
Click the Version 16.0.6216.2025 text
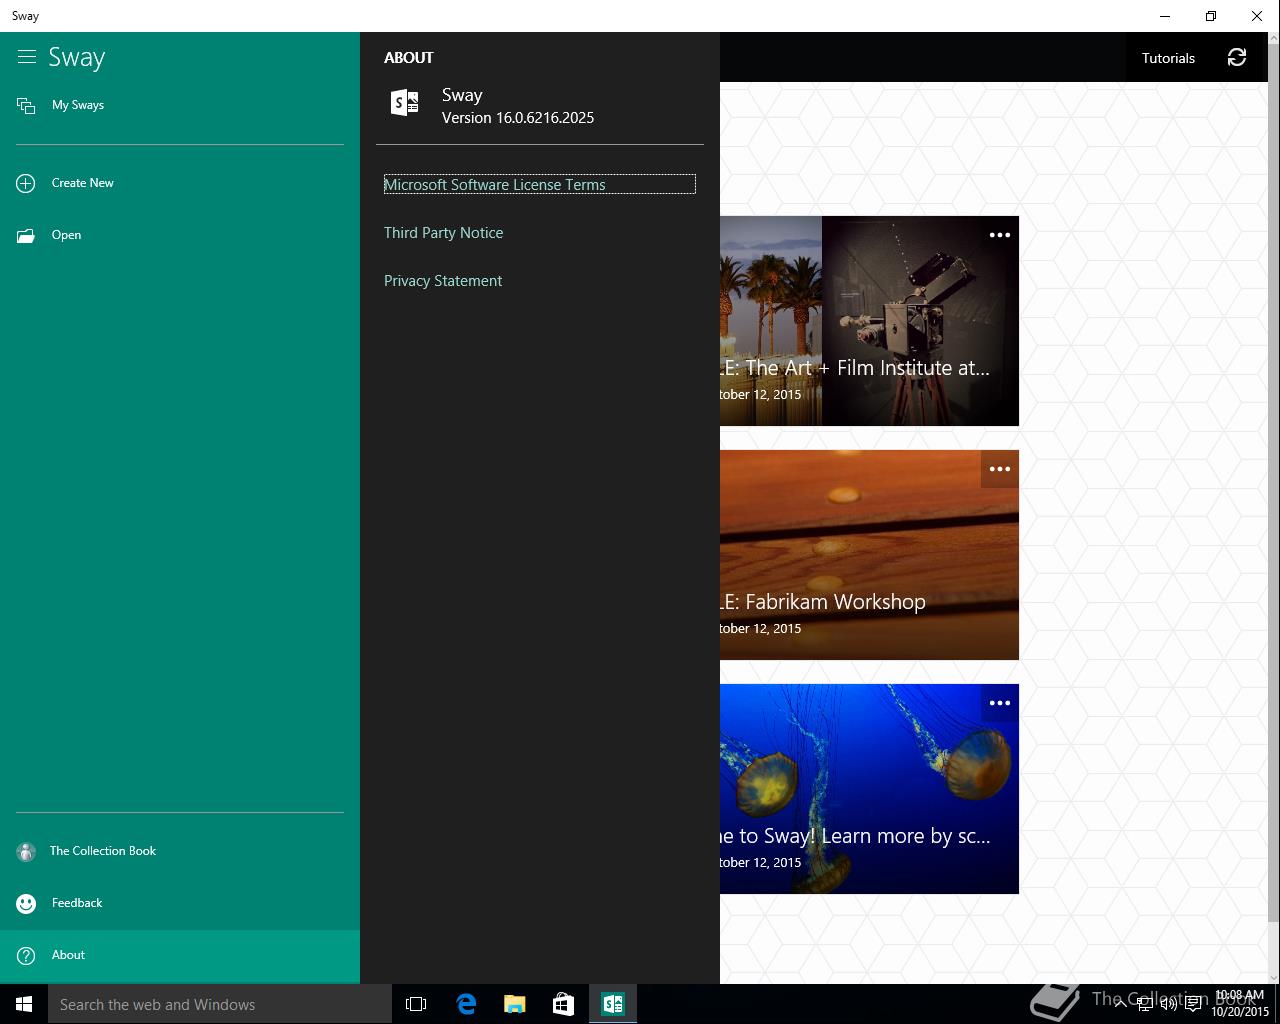pos(518,118)
